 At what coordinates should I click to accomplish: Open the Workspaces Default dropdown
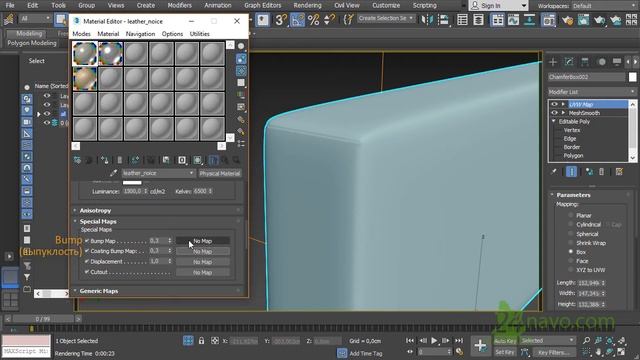tap(603, 6)
